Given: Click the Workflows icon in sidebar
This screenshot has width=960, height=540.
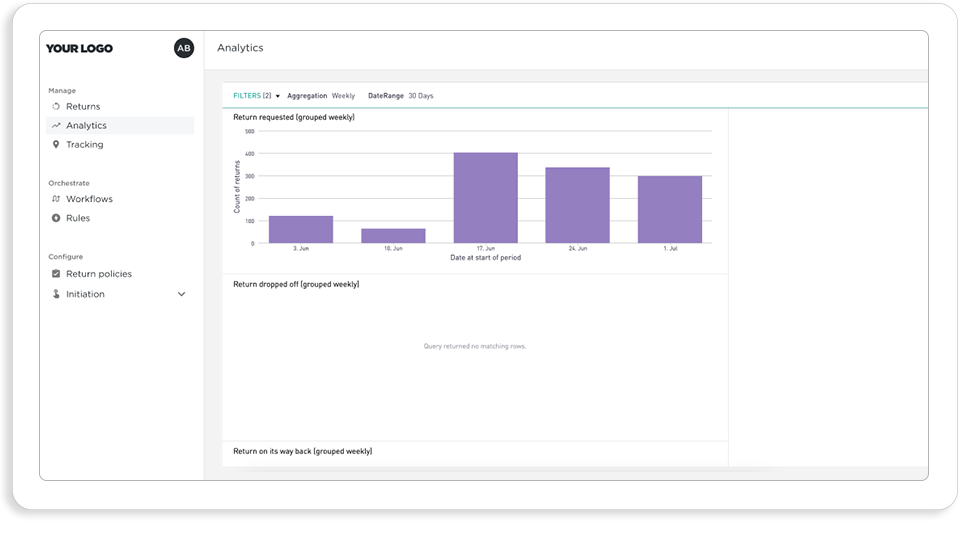Looking at the screenshot, I should pyautogui.click(x=56, y=199).
